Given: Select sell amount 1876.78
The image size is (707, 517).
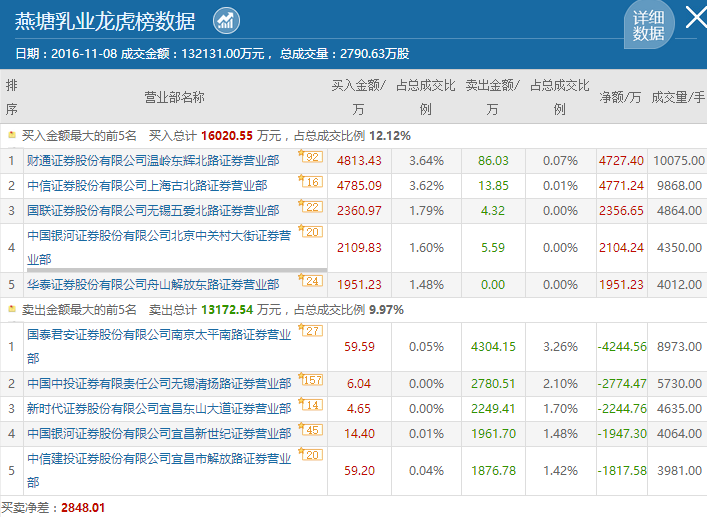Looking at the screenshot, I should pos(493,471).
